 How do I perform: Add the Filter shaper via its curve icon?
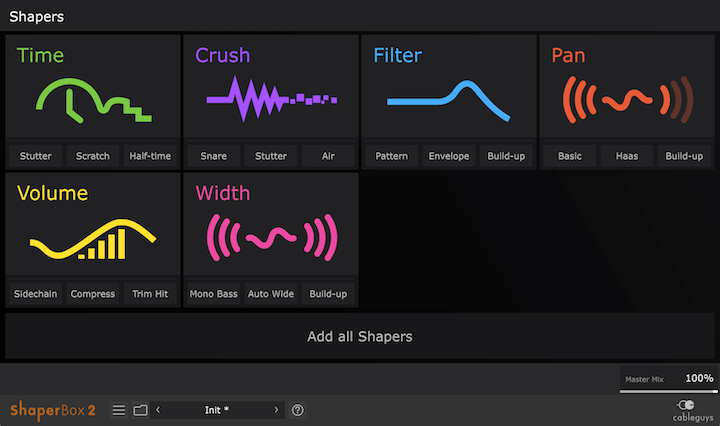(x=449, y=101)
